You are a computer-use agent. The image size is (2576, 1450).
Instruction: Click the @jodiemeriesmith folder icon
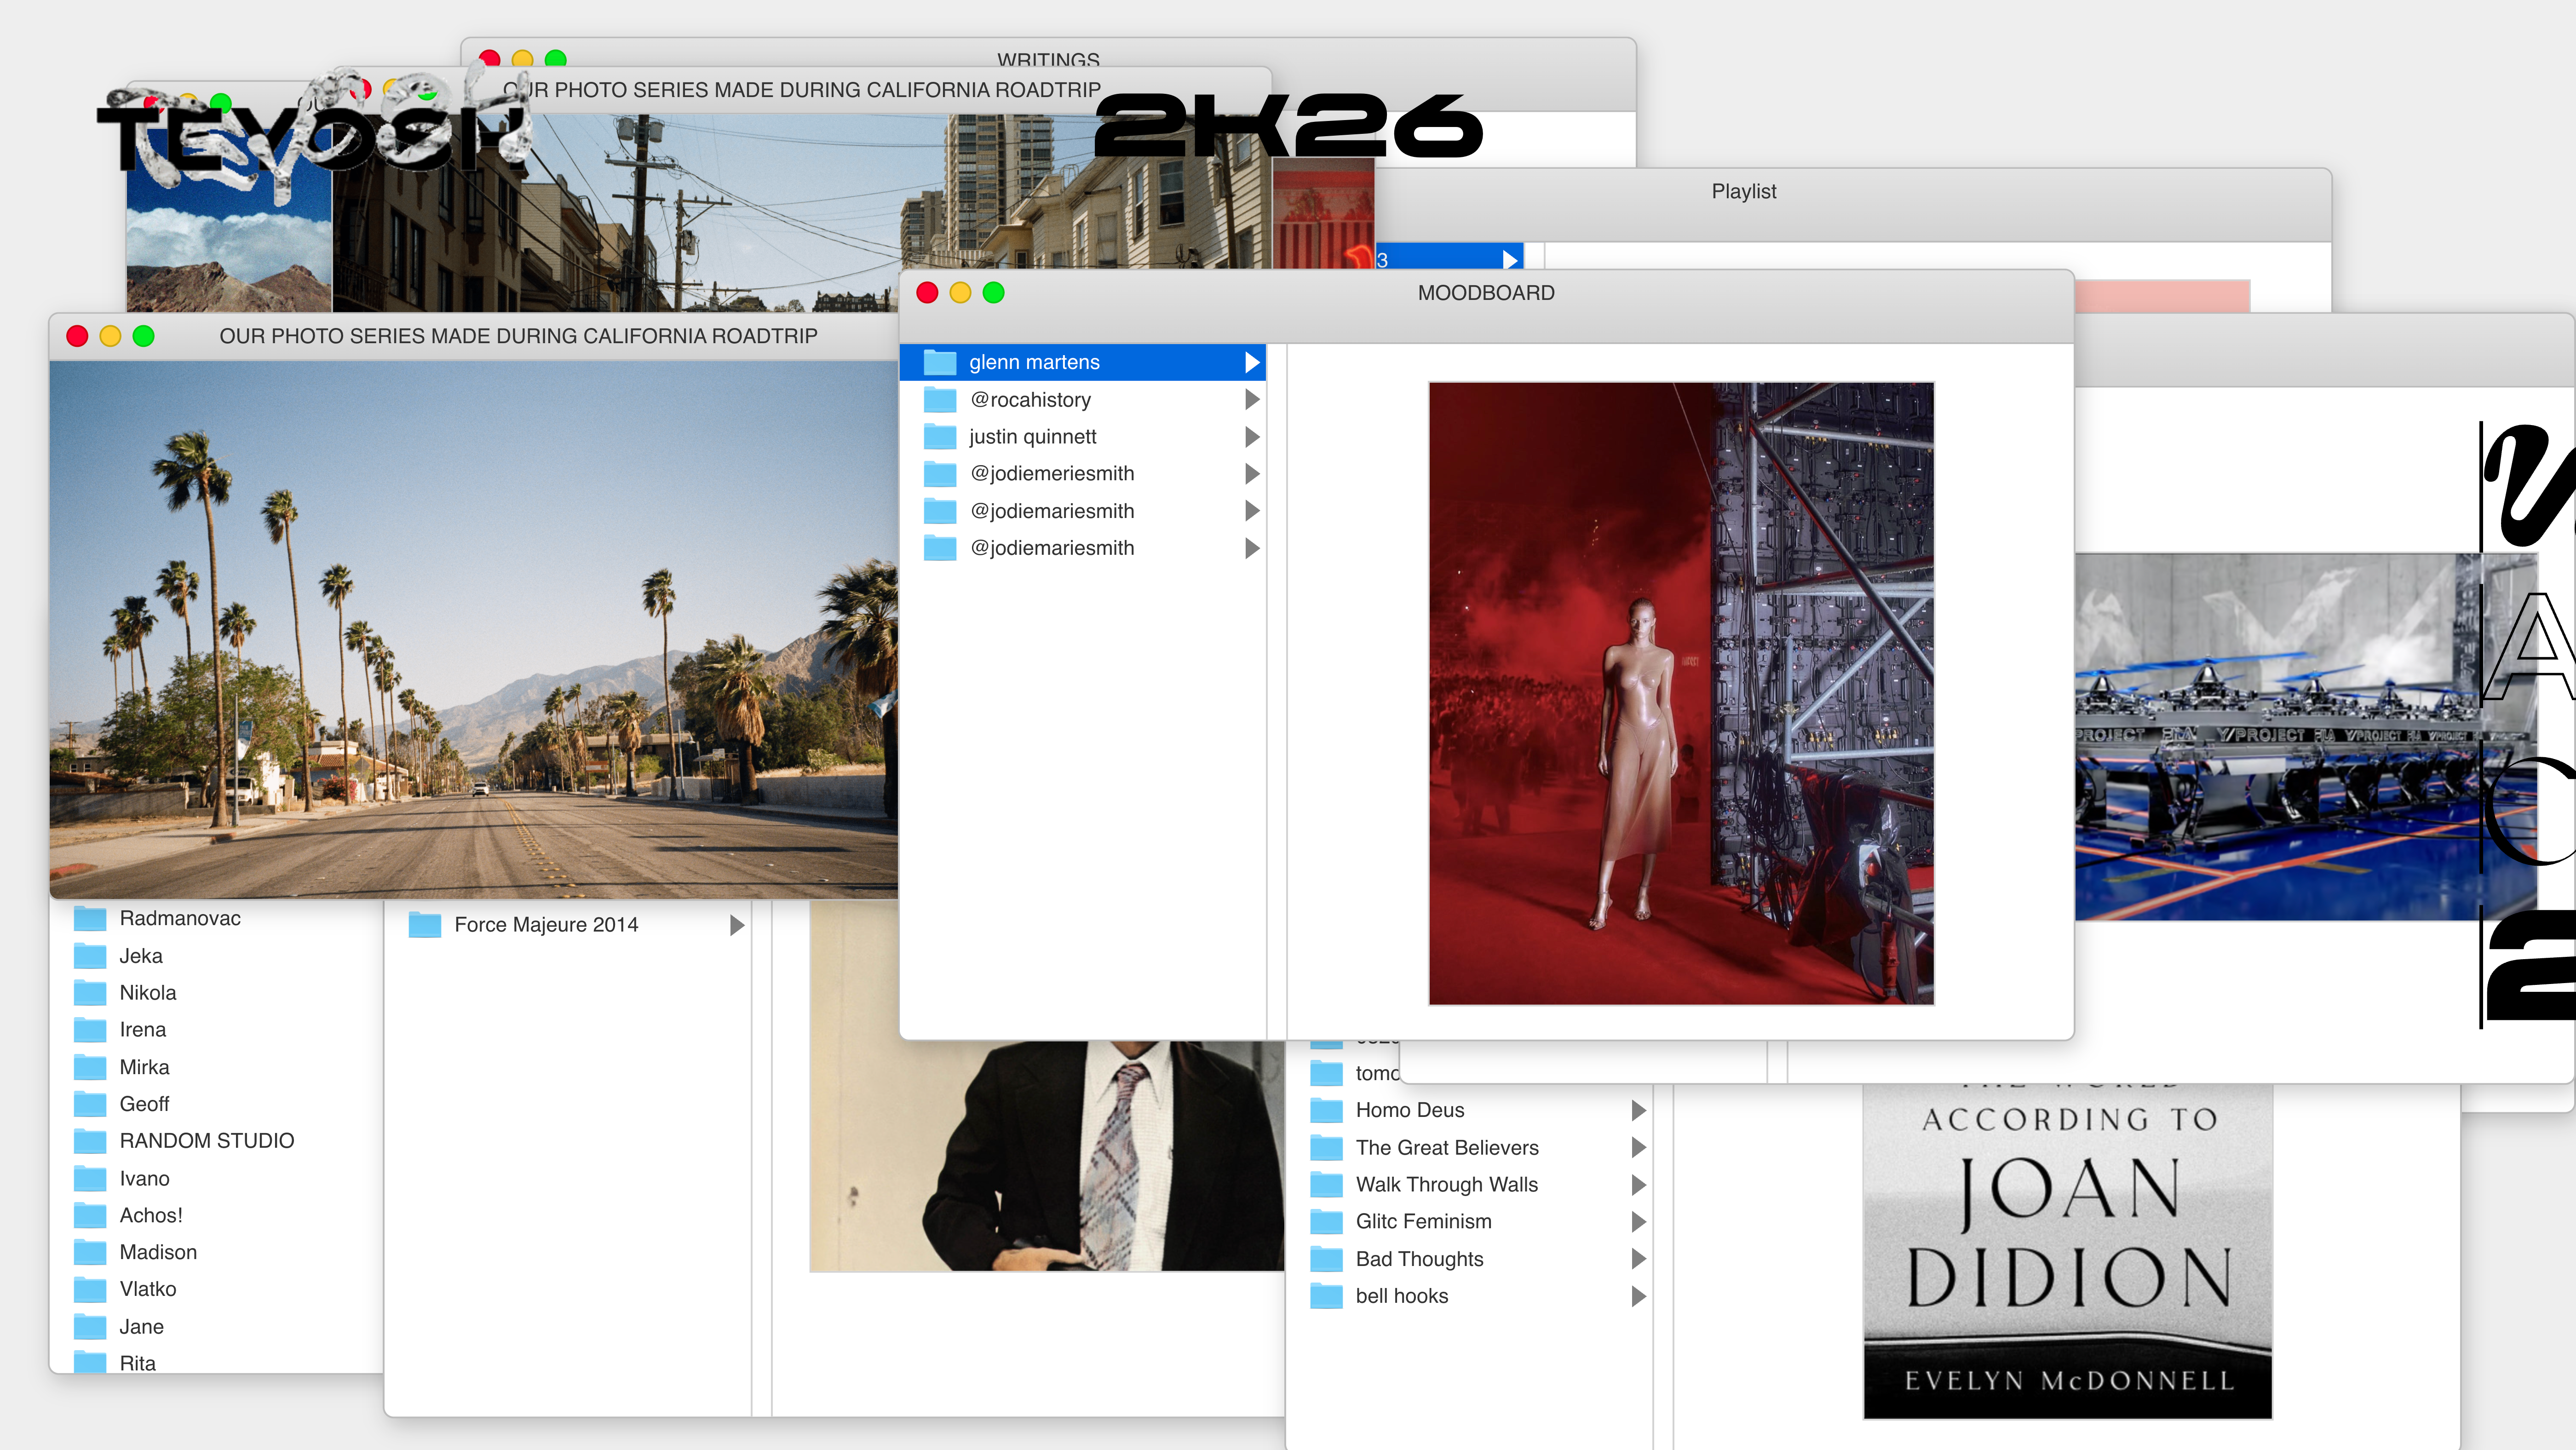939,474
